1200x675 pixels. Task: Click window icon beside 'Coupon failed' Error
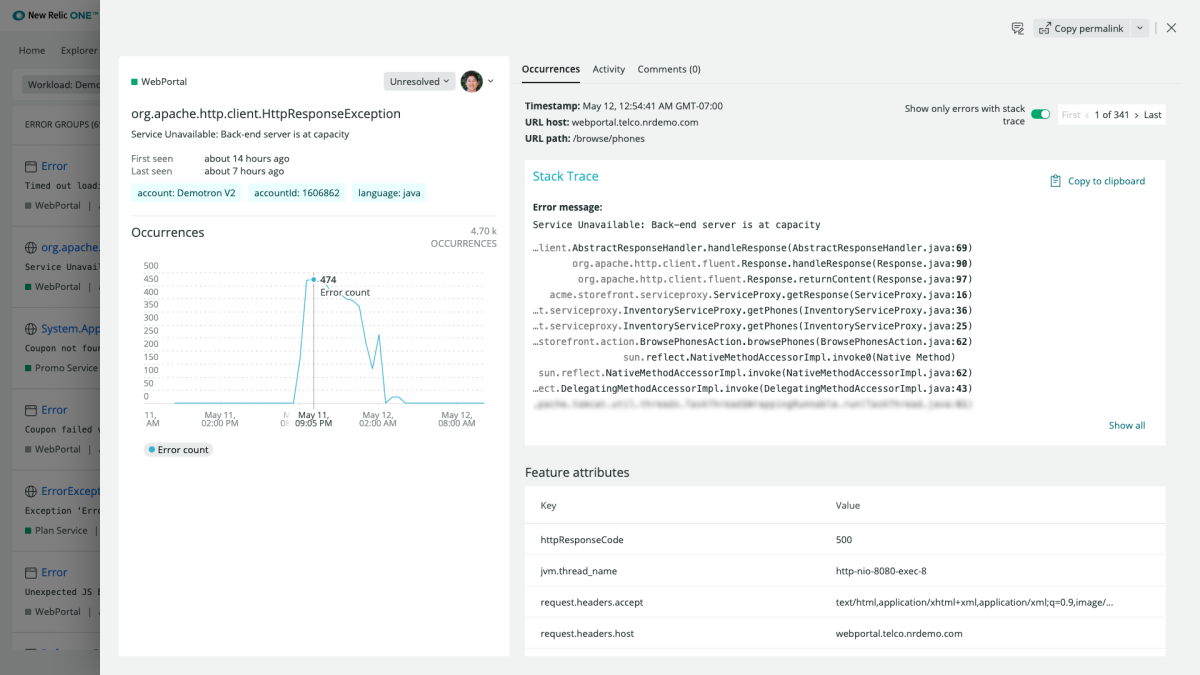coord(31,410)
